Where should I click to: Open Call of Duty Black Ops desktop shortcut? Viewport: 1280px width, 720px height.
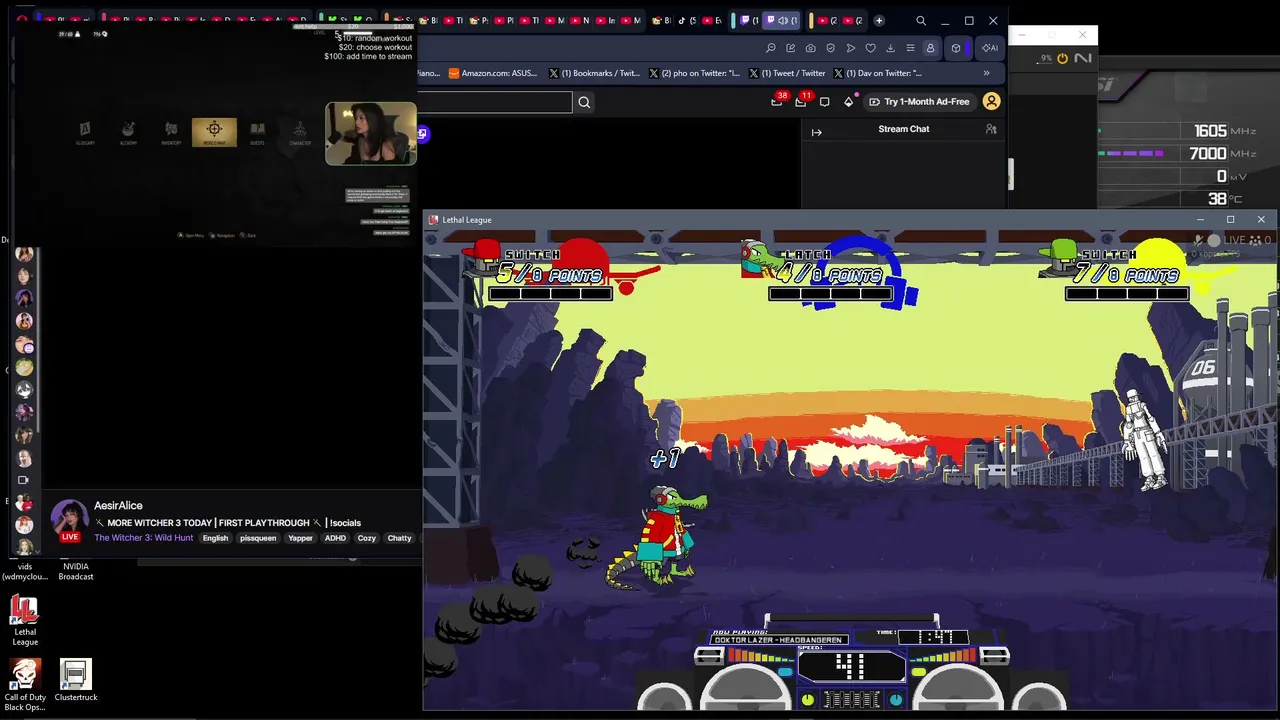pyautogui.click(x=25, y=685)
